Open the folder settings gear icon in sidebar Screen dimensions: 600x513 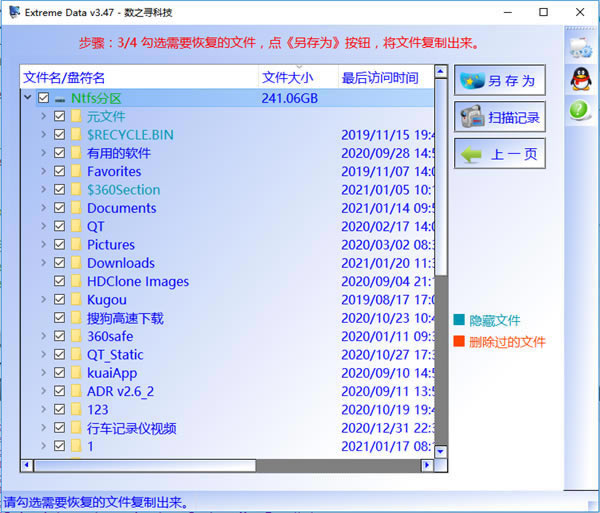[580, 47]
